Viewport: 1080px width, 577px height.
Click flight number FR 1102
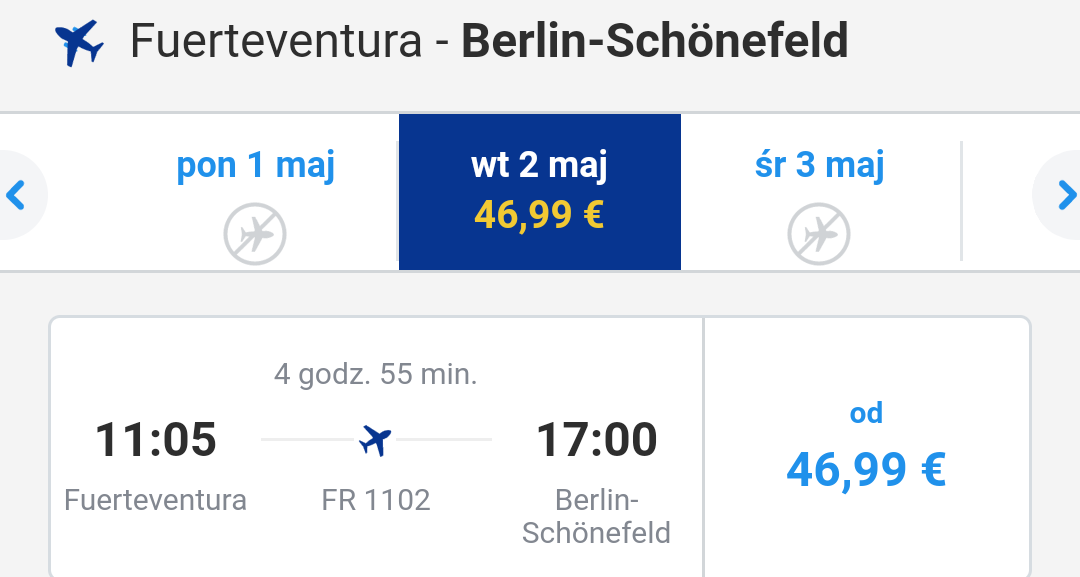(376, 500)
